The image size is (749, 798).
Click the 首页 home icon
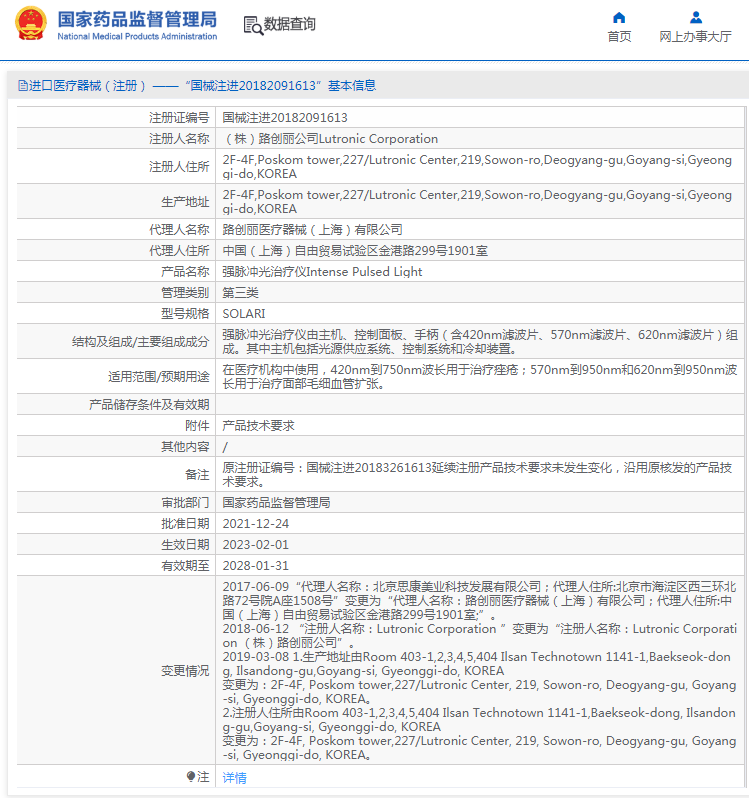(619, 17)
